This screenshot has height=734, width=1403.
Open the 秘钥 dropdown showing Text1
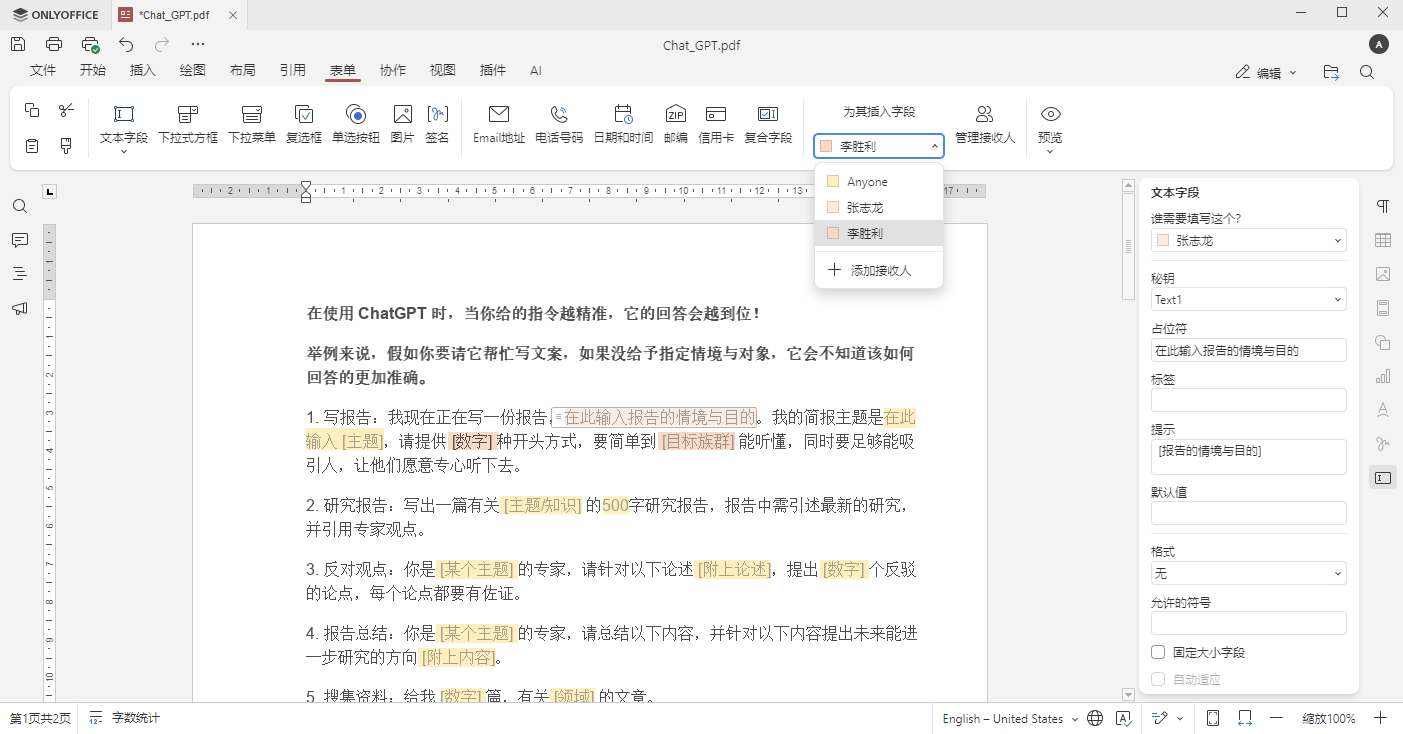pyautogui.click(x=1248, y=299)
